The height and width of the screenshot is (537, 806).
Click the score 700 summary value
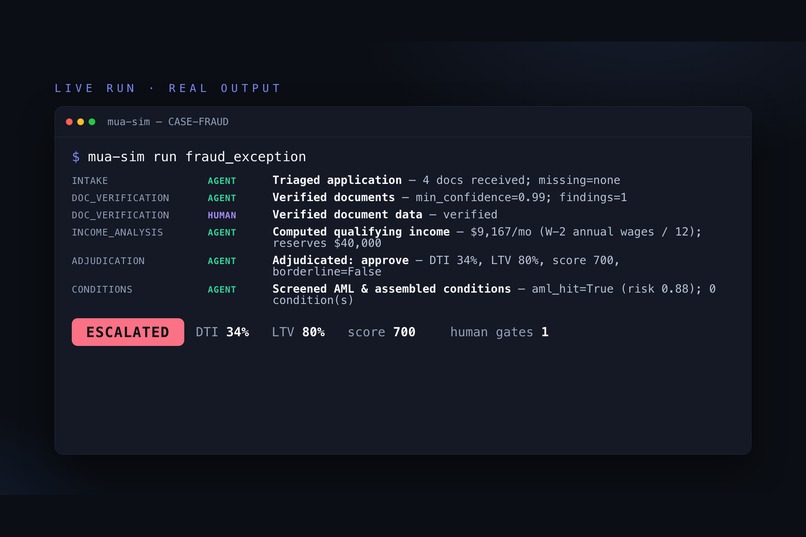381,332
